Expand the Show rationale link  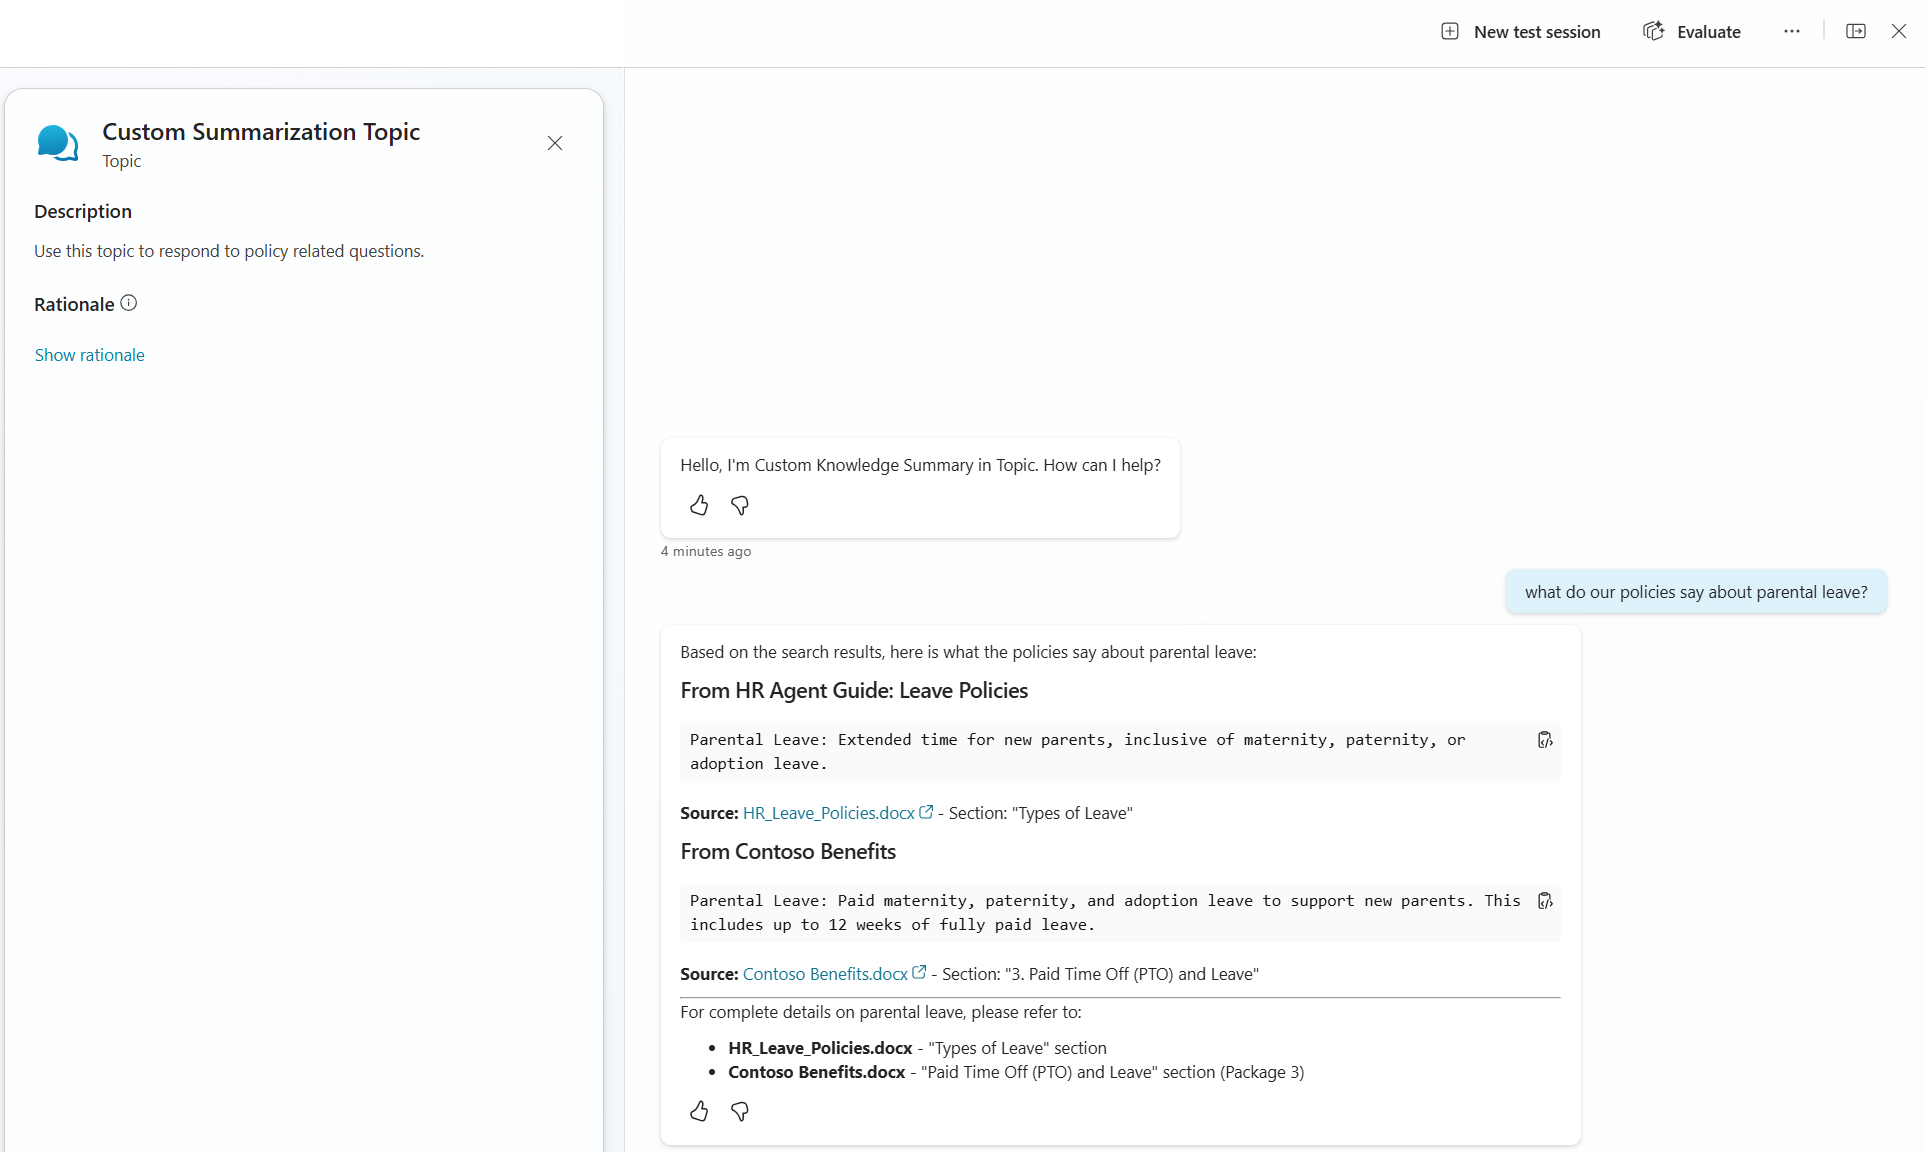click(x=90, y=355)
